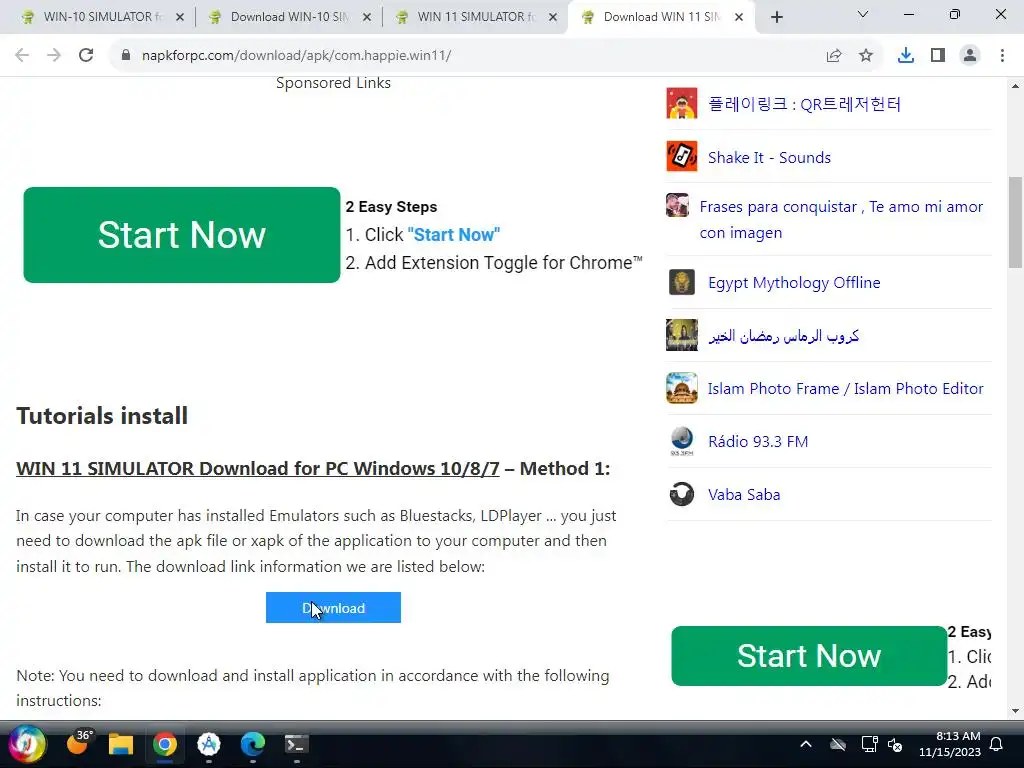Viewport: 1024px width, 768px height.
Task: Open terminal app from taskbar
Action: (x=296, y=744)
